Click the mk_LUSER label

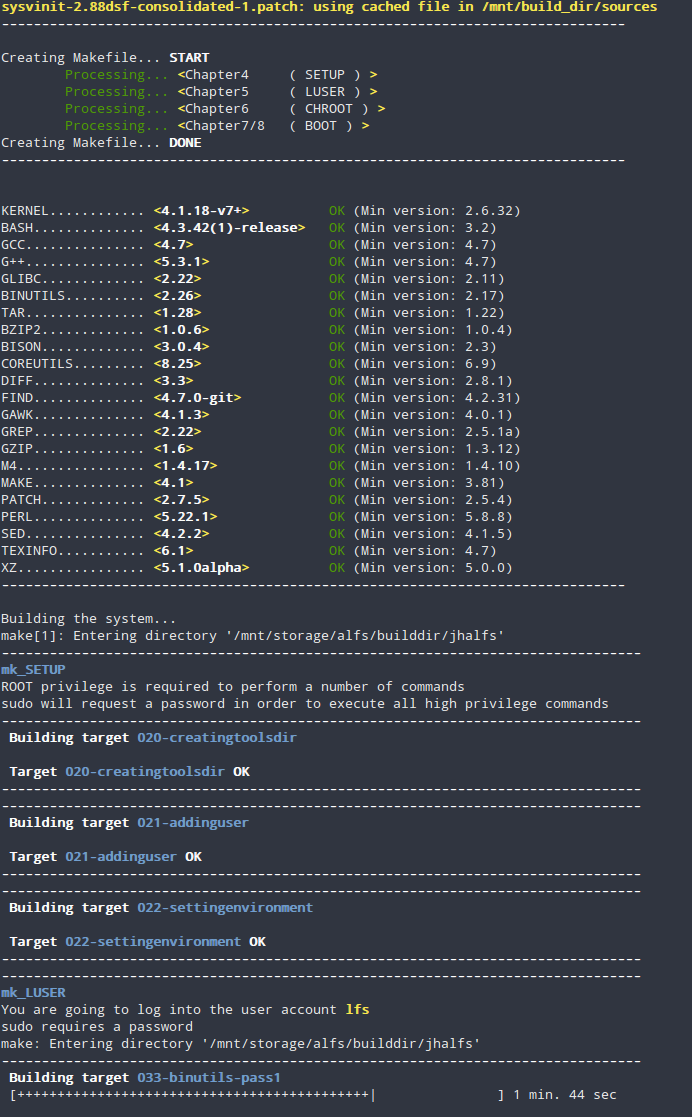pyautogui.click(x=33, y=993)
